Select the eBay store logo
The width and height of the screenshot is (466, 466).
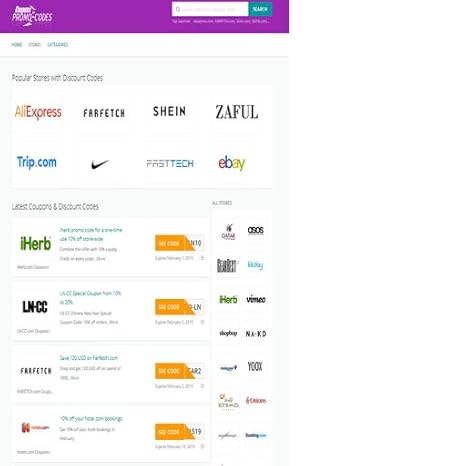click(232, 163)
